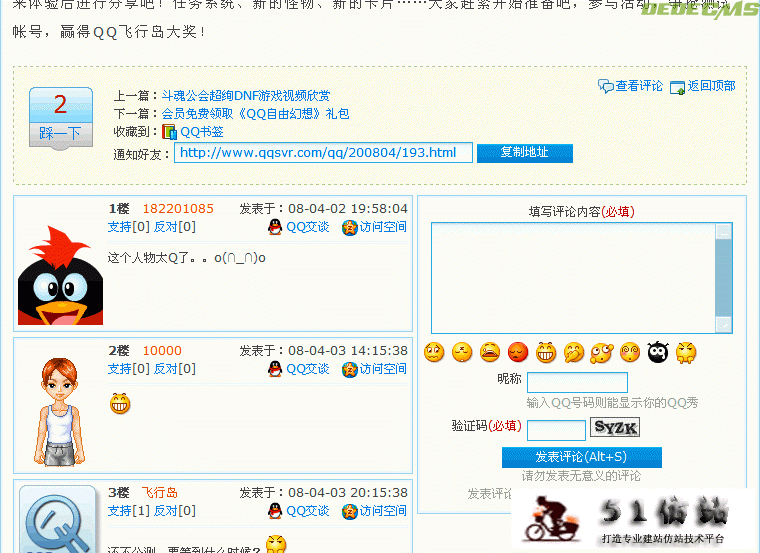760x553 pixels.
Task: Click the article URL field
Action: (323, 153)
